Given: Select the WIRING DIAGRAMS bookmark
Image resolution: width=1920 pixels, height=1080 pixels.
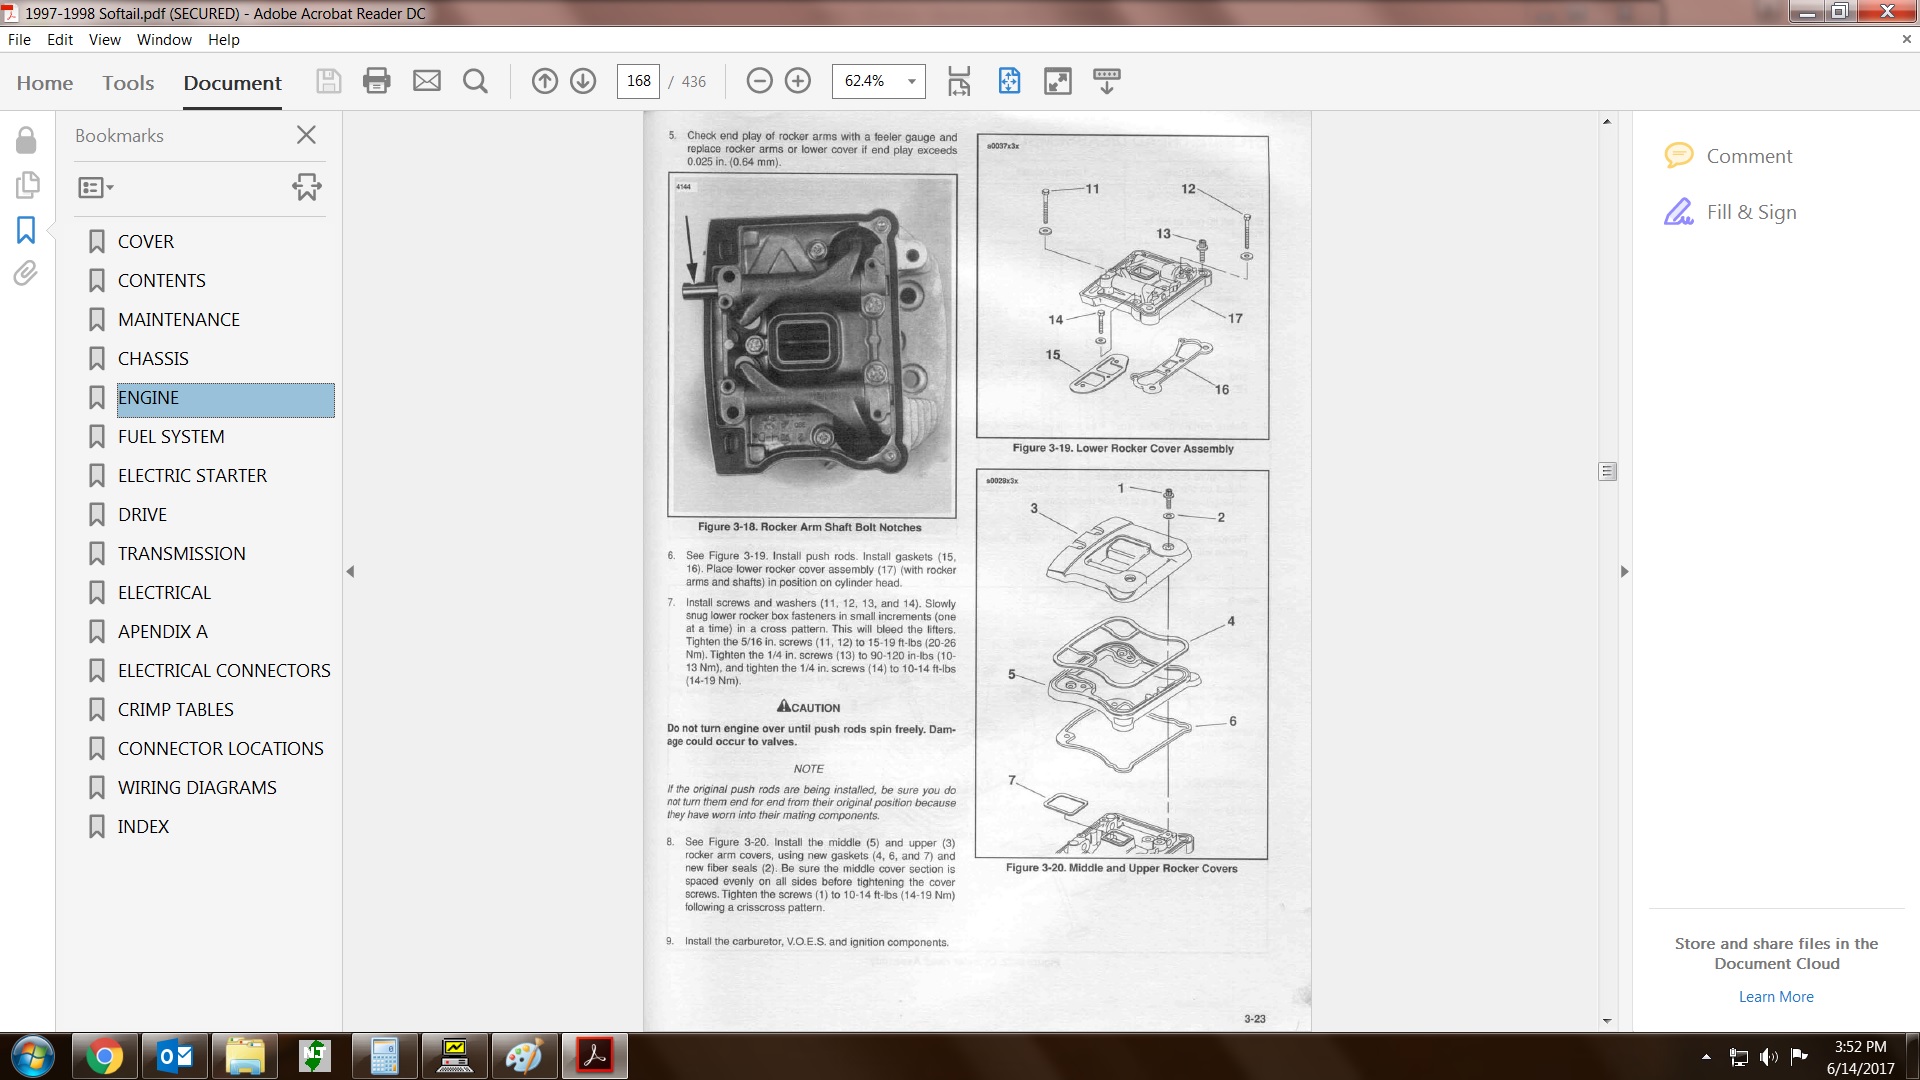Looking at the screenshot, I should 197,788.
